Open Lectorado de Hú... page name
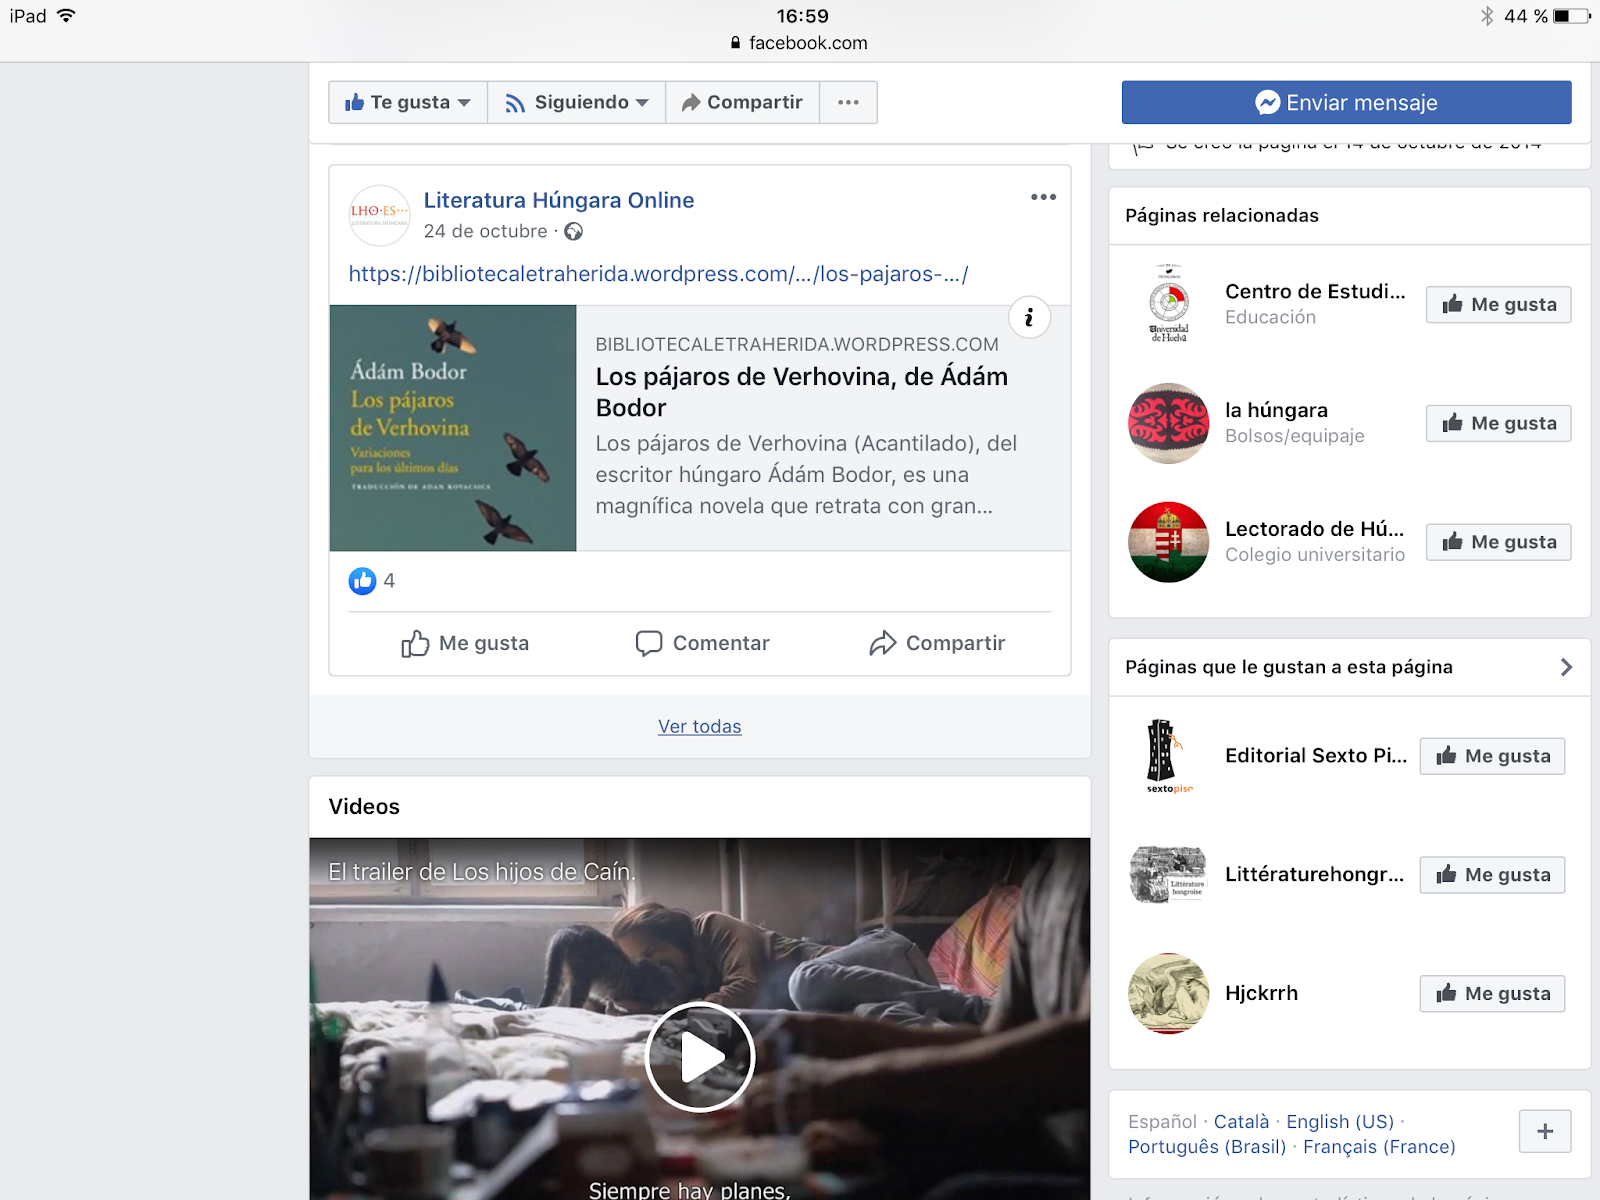Viewport: 1600px width, 1200px height. click(x=1314, y=529)
